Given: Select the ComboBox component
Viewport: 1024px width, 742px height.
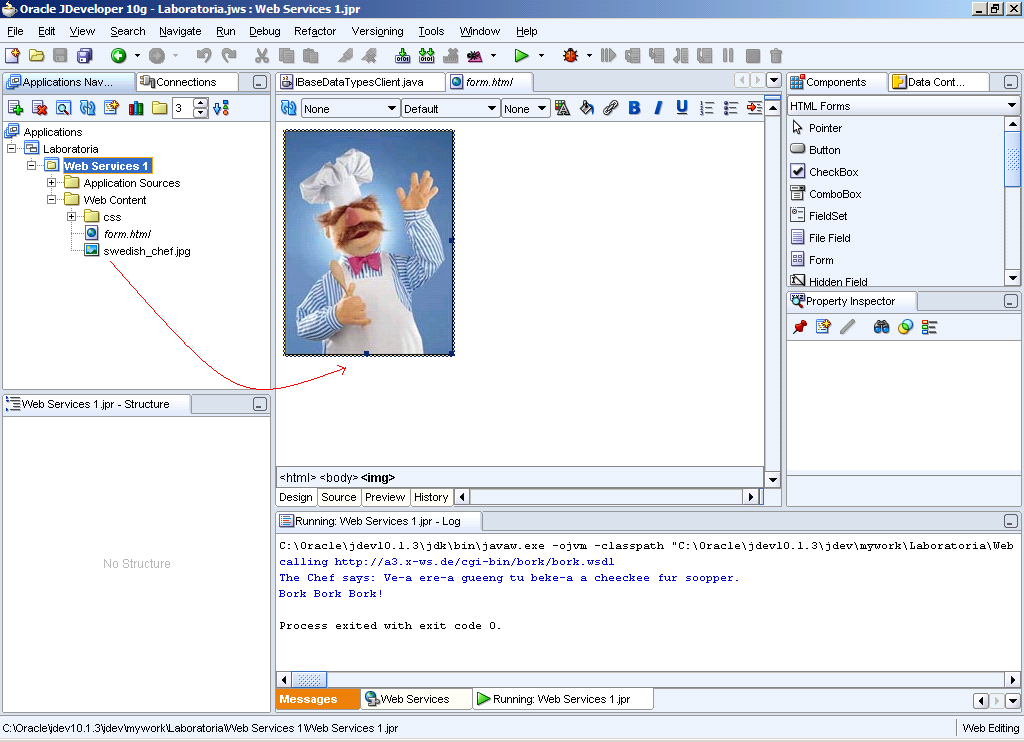Looking at the screenshot, I should 835,194.
